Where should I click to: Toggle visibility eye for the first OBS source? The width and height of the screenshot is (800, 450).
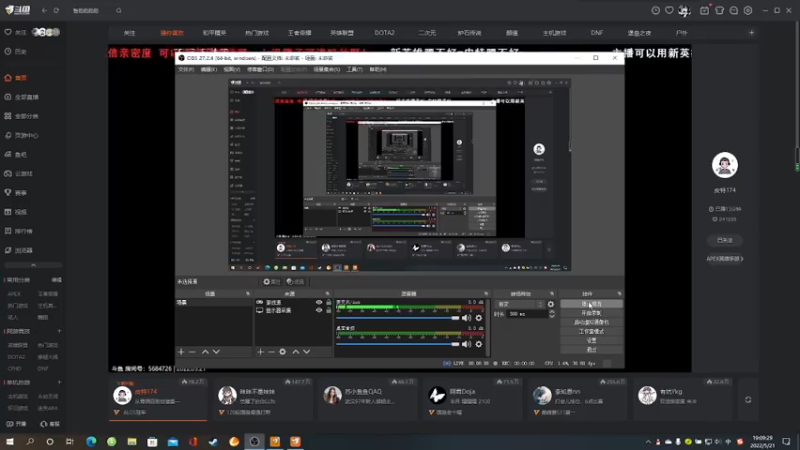point(319,303)
